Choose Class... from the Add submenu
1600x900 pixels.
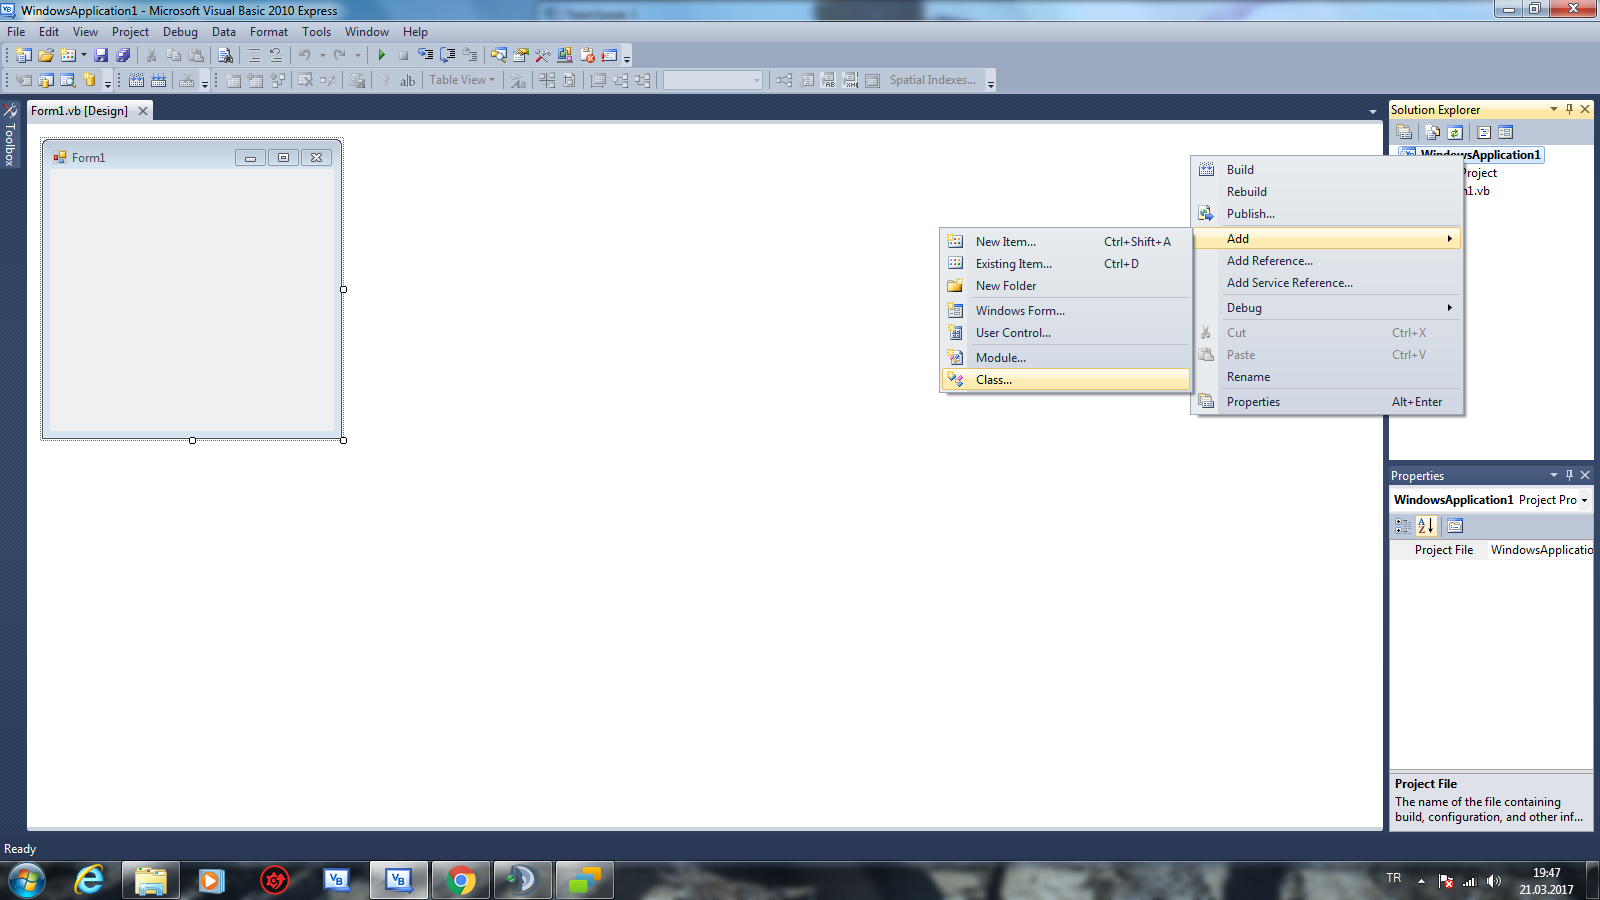[1066, 380]
